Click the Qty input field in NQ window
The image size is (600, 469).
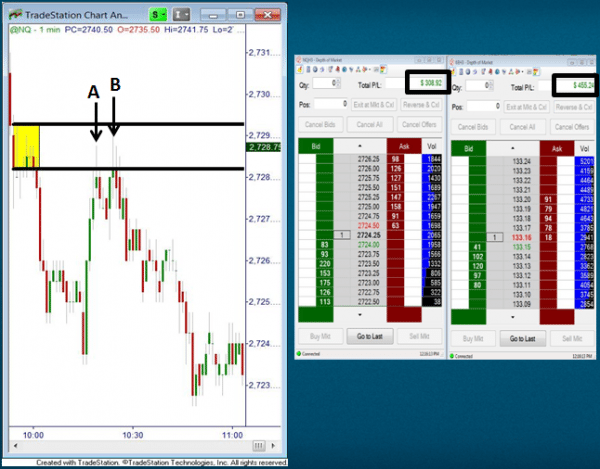tap(333, 85)
